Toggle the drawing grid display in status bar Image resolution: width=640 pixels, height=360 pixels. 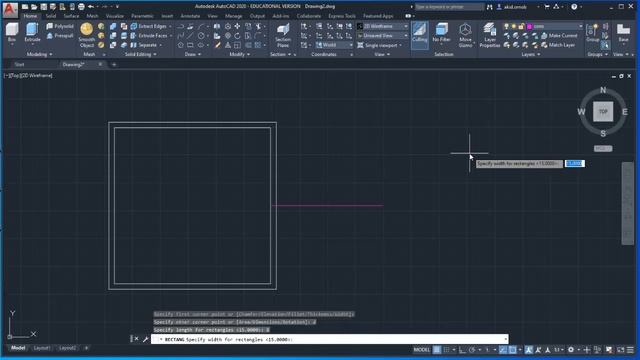click(x=437, y=350)
